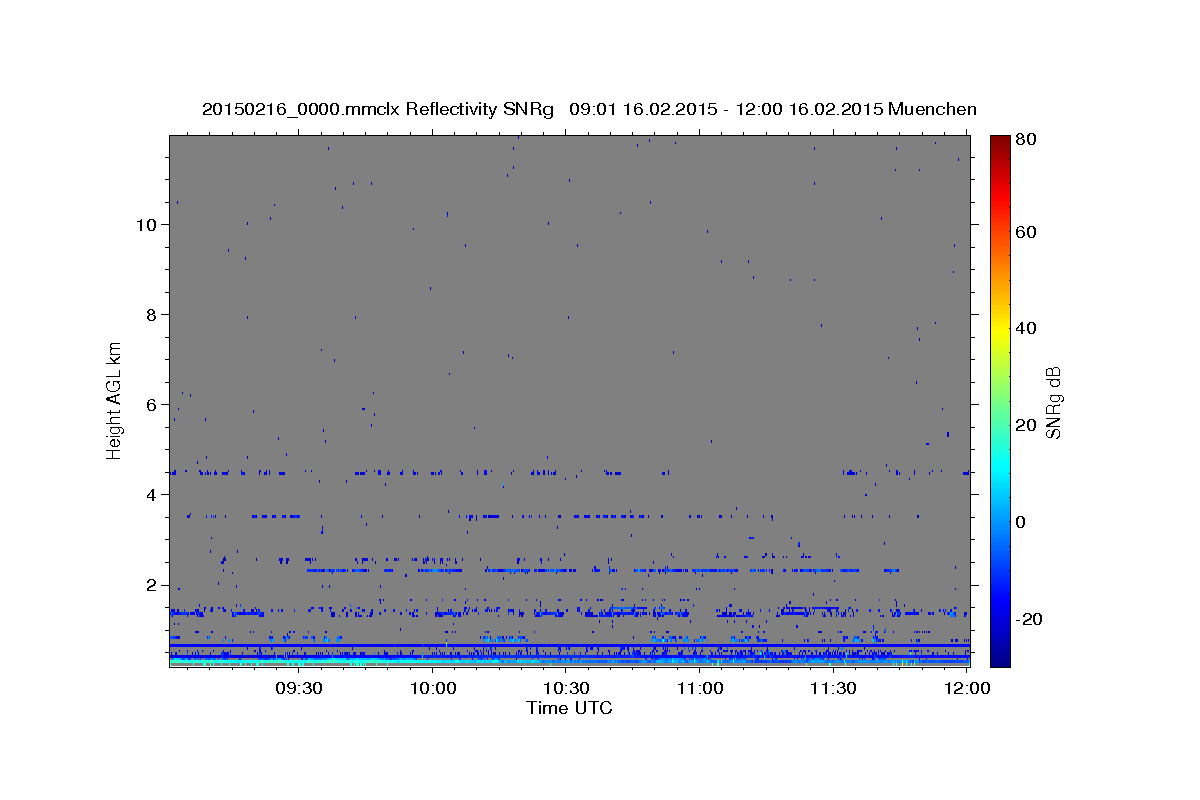The height and width of the screenshot is (800, 1200).
Task: Click the colorbar value 0
Action: [1020, 522]
